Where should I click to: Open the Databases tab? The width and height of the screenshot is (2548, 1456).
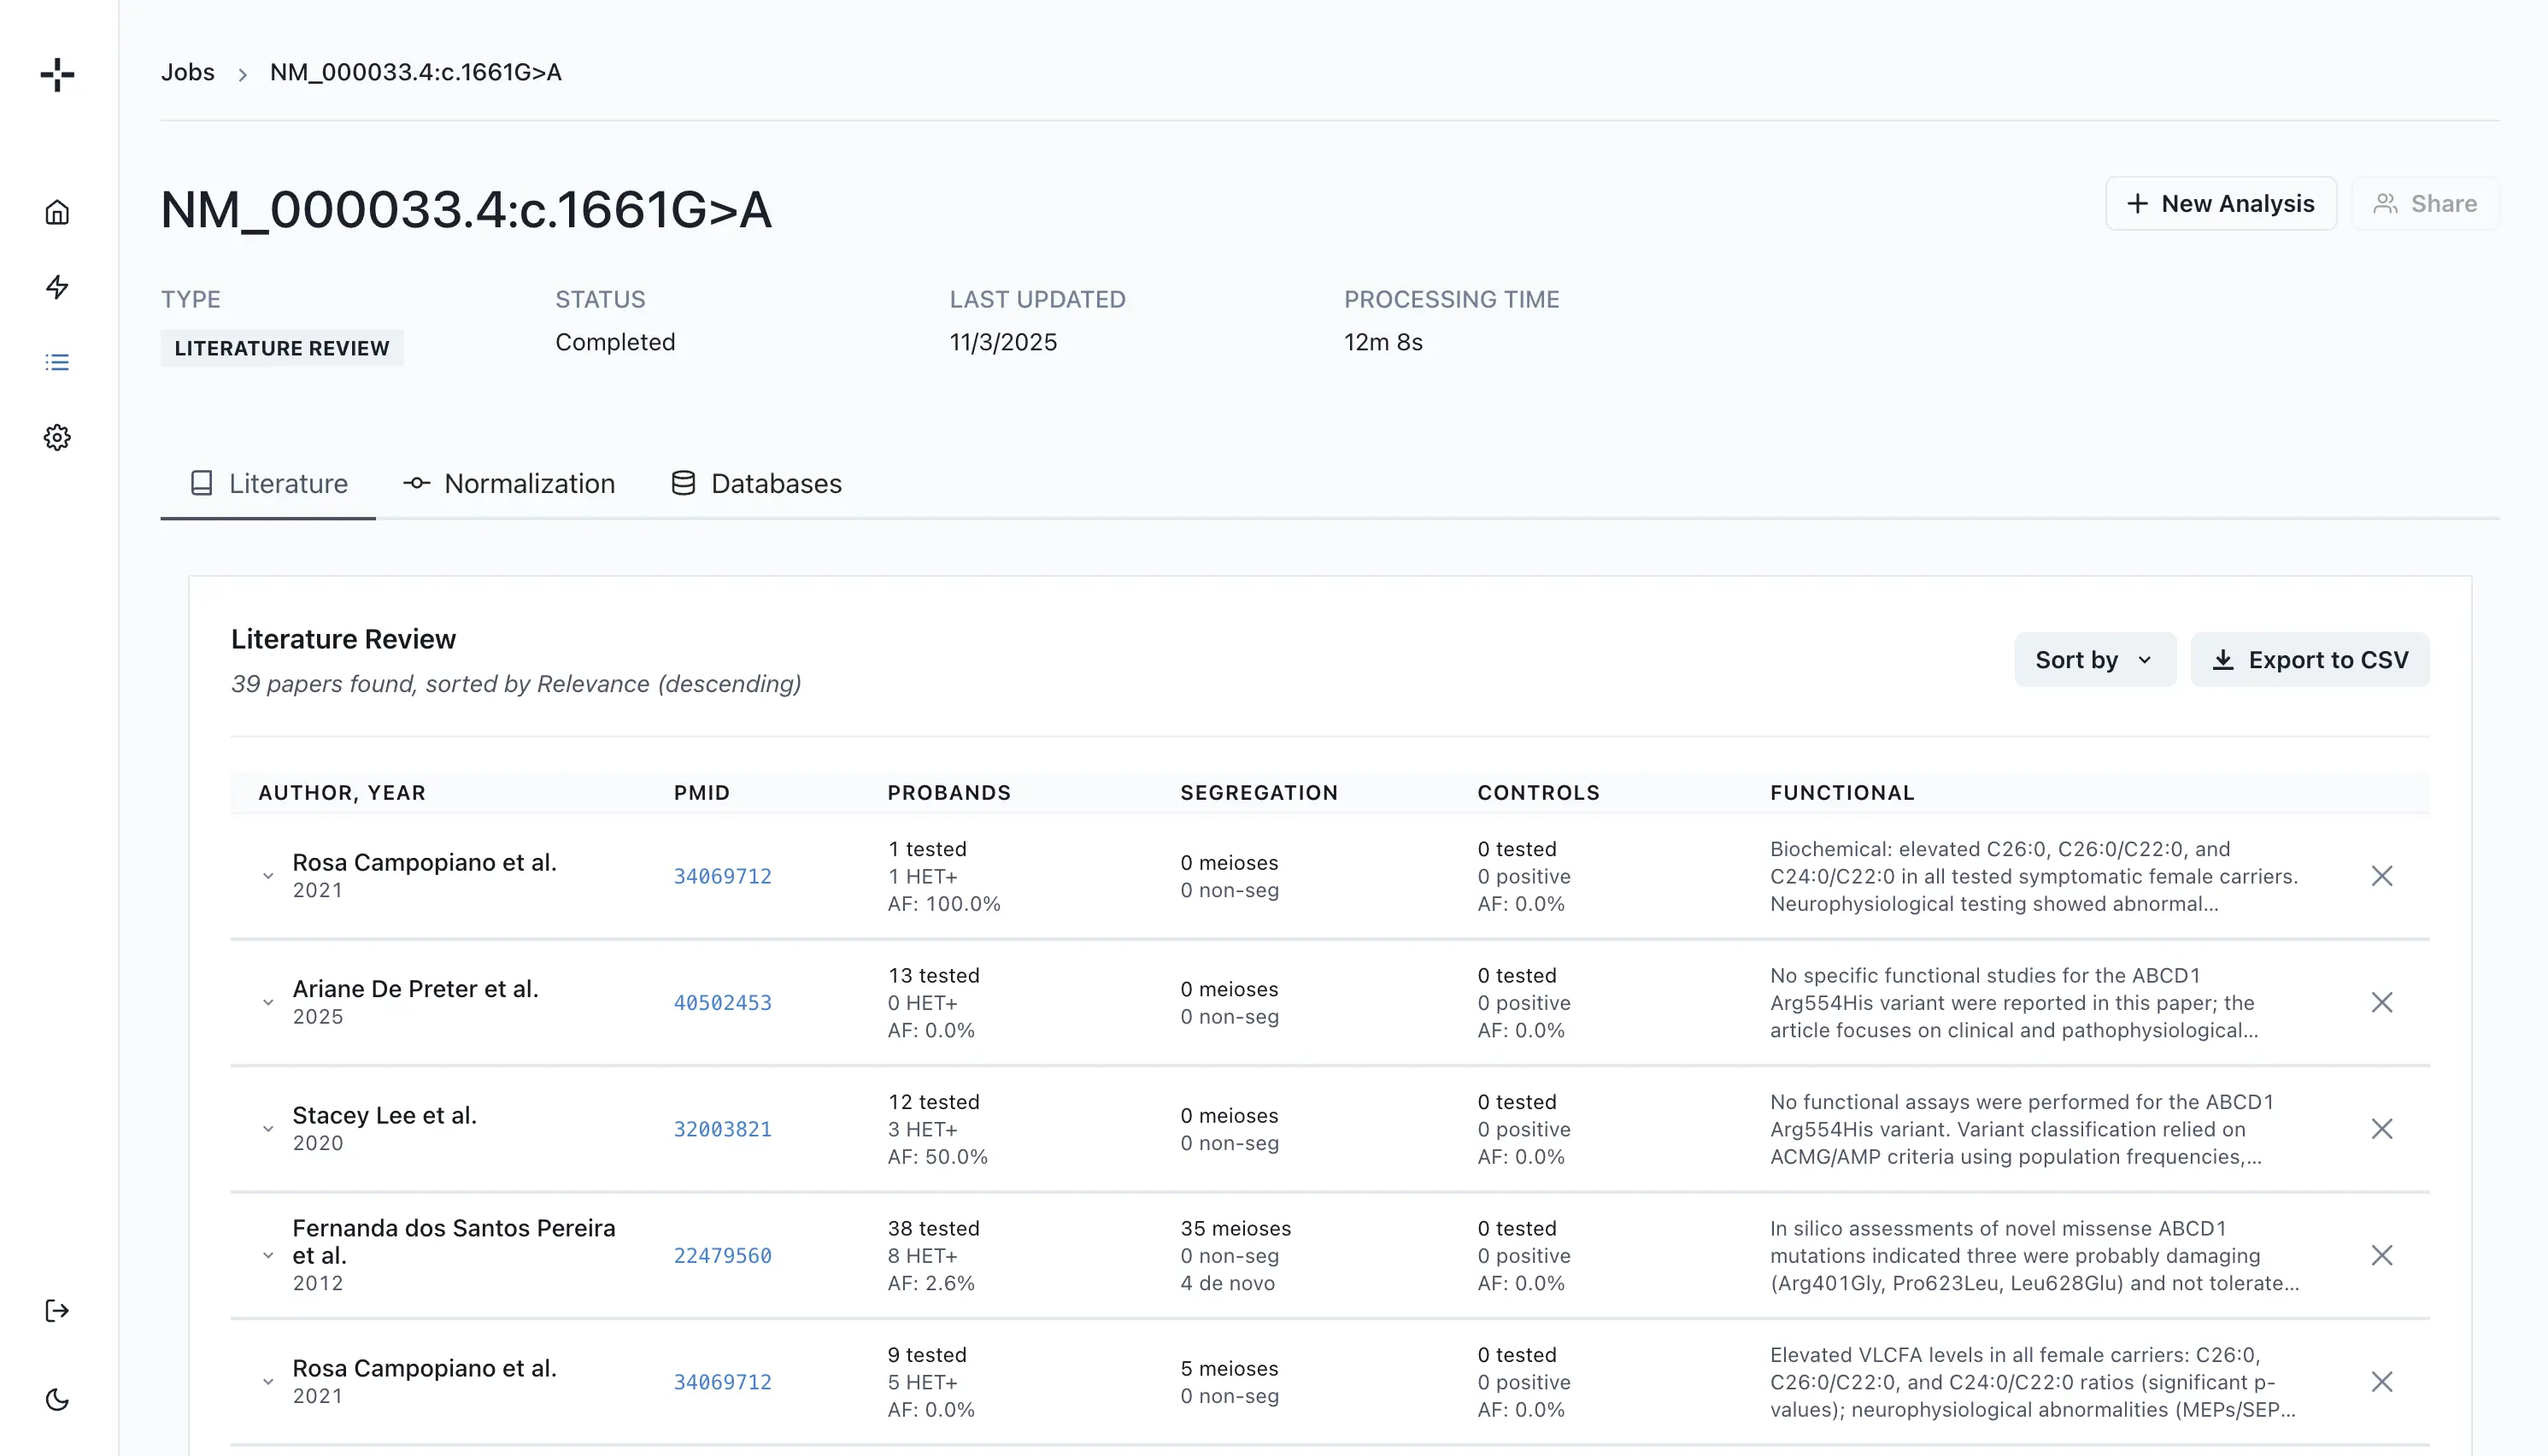click(x=757, y=483)
